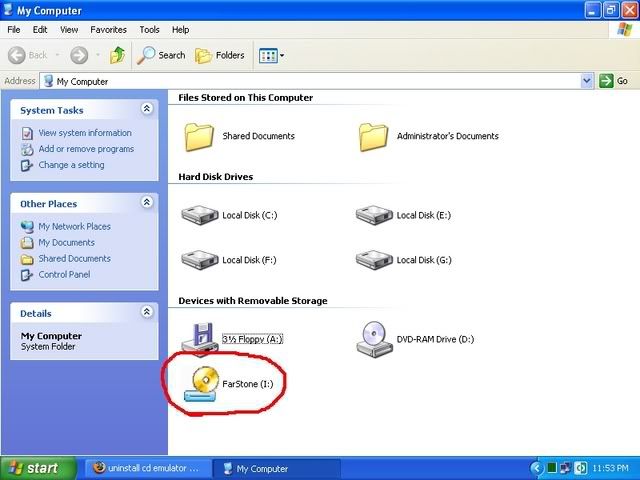Click the DVD-RAM Drive (D:) label text
The image size is (640, 480).
pos(436,339)
